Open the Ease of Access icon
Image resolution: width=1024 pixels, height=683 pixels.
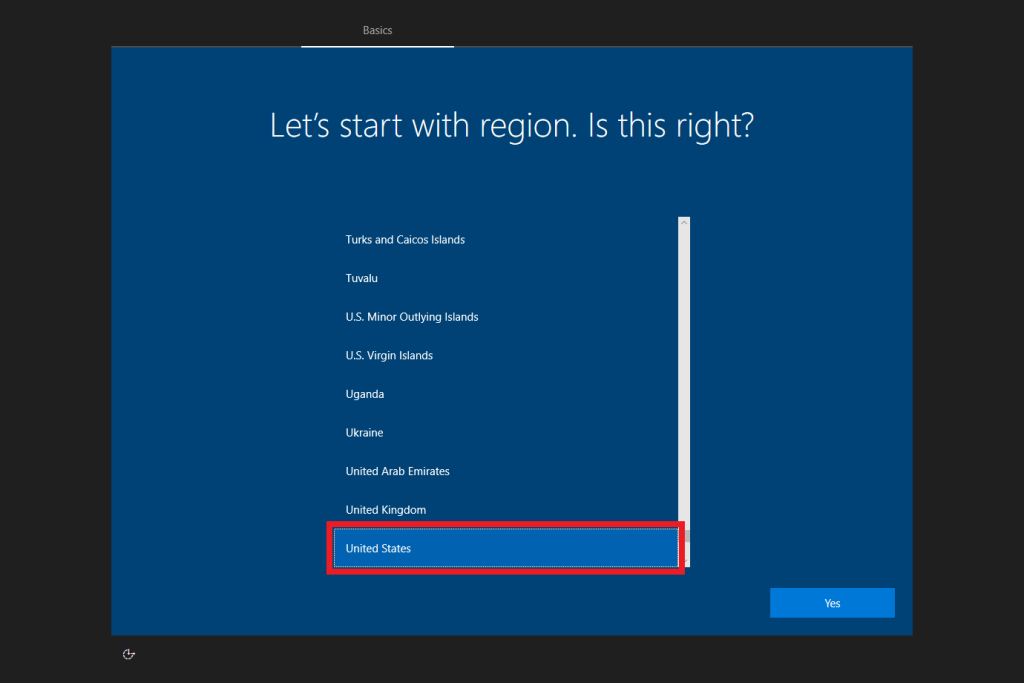coord(128,654)
